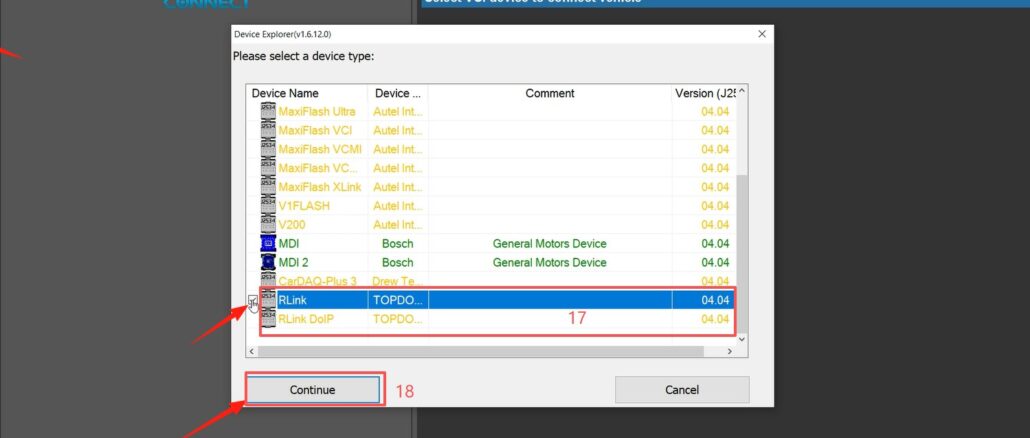Click the V1FLASH device icon
The image size is (1030, 438).
pyautogui.click(x=268, y=205)
